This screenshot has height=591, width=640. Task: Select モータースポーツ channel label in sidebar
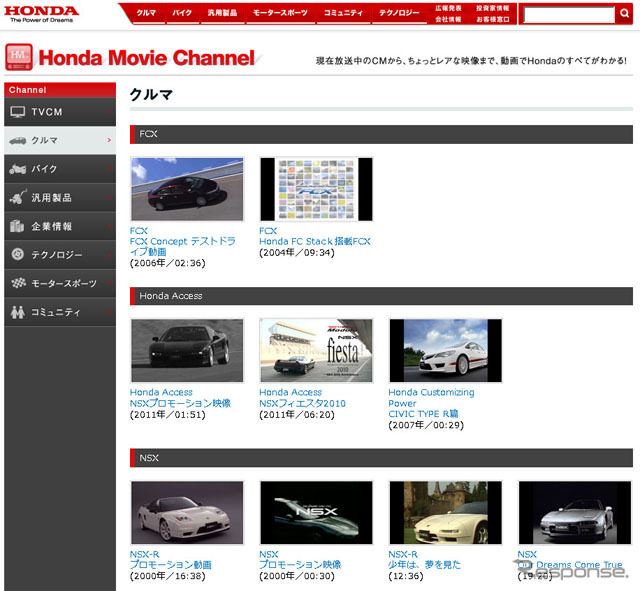(64, 283)
